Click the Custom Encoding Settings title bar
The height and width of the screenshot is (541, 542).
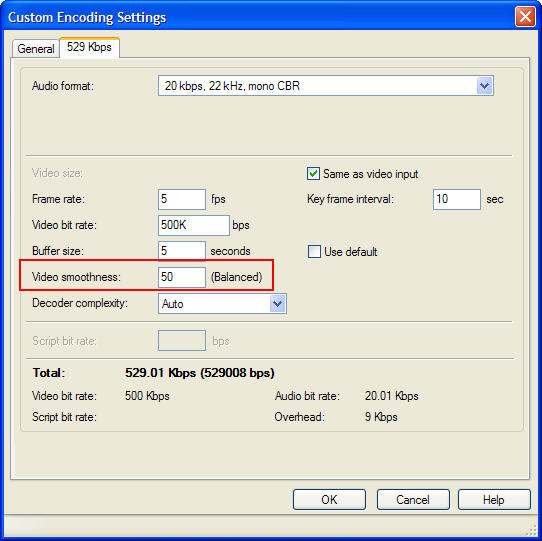coord(258,17)
